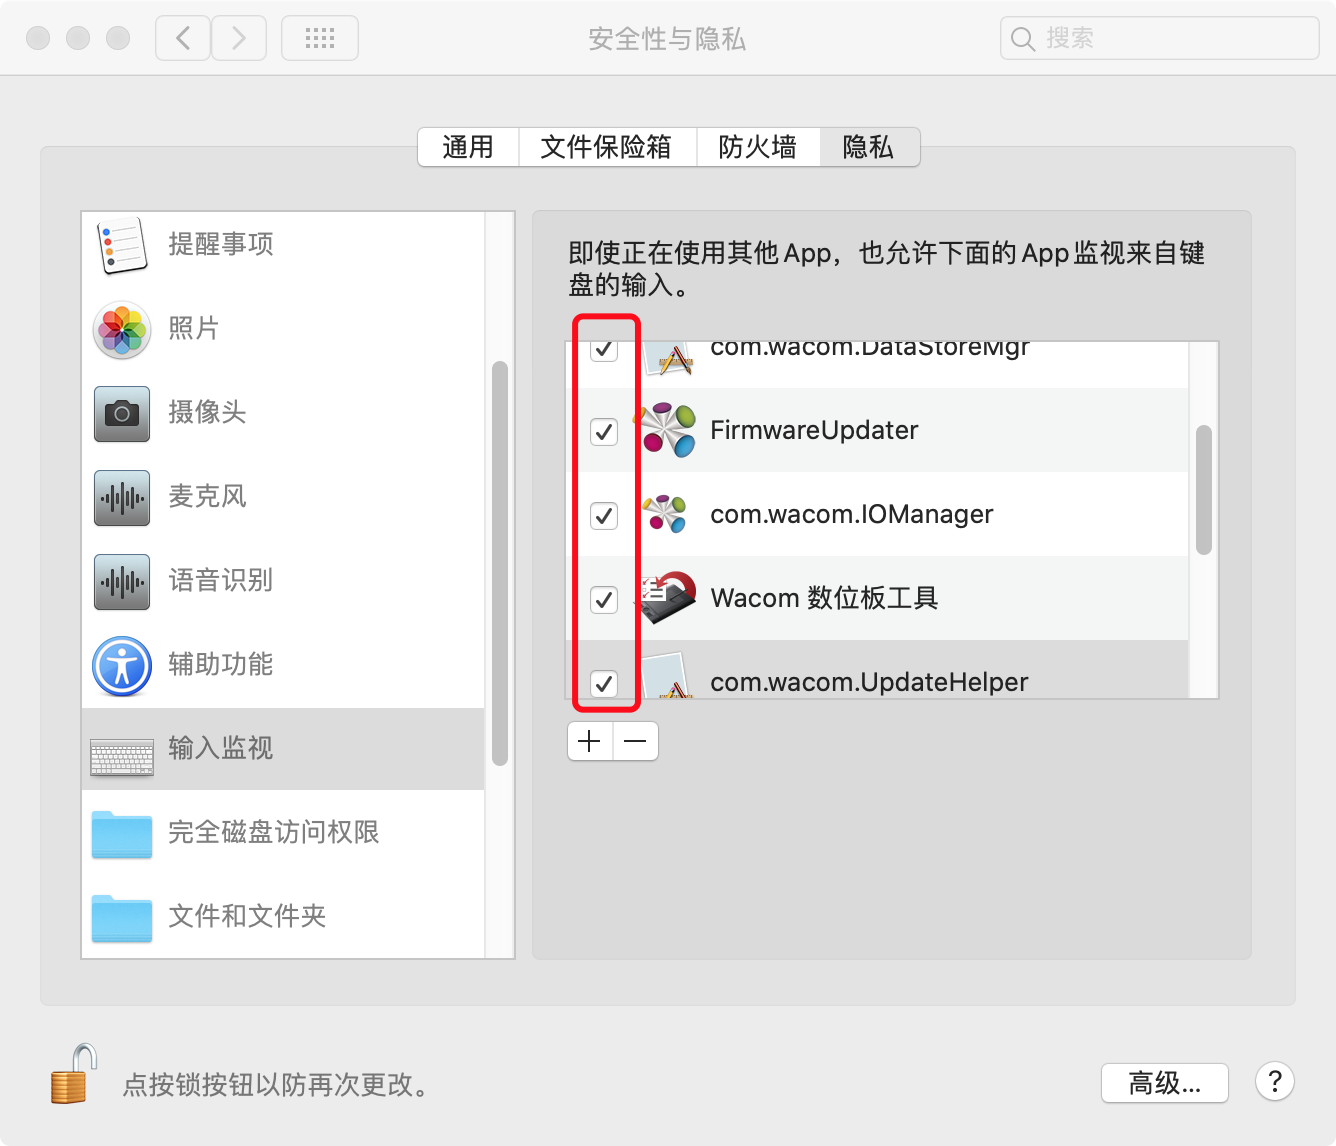Image resolution: width=1336 pixels, height=1146 pixels.
Task: Switch to the 文件保险箱 tab
Action: pyautogui.click(x=607, y=147)
